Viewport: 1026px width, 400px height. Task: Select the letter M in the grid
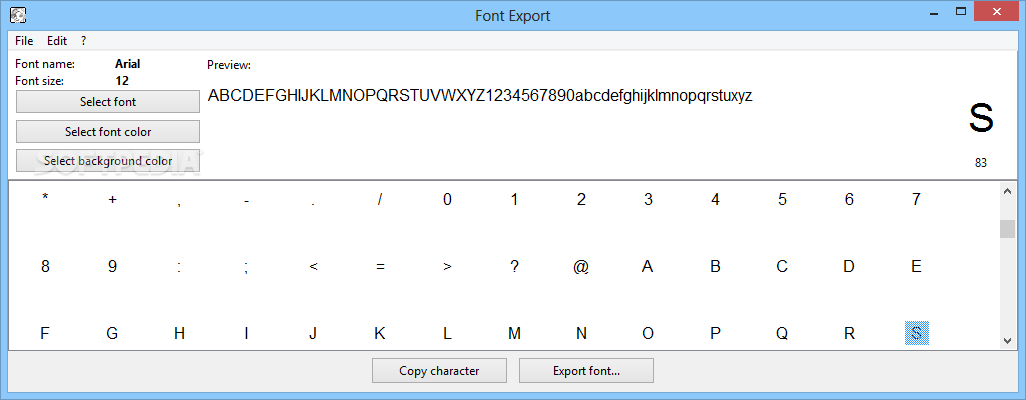[x=514, y=333]
